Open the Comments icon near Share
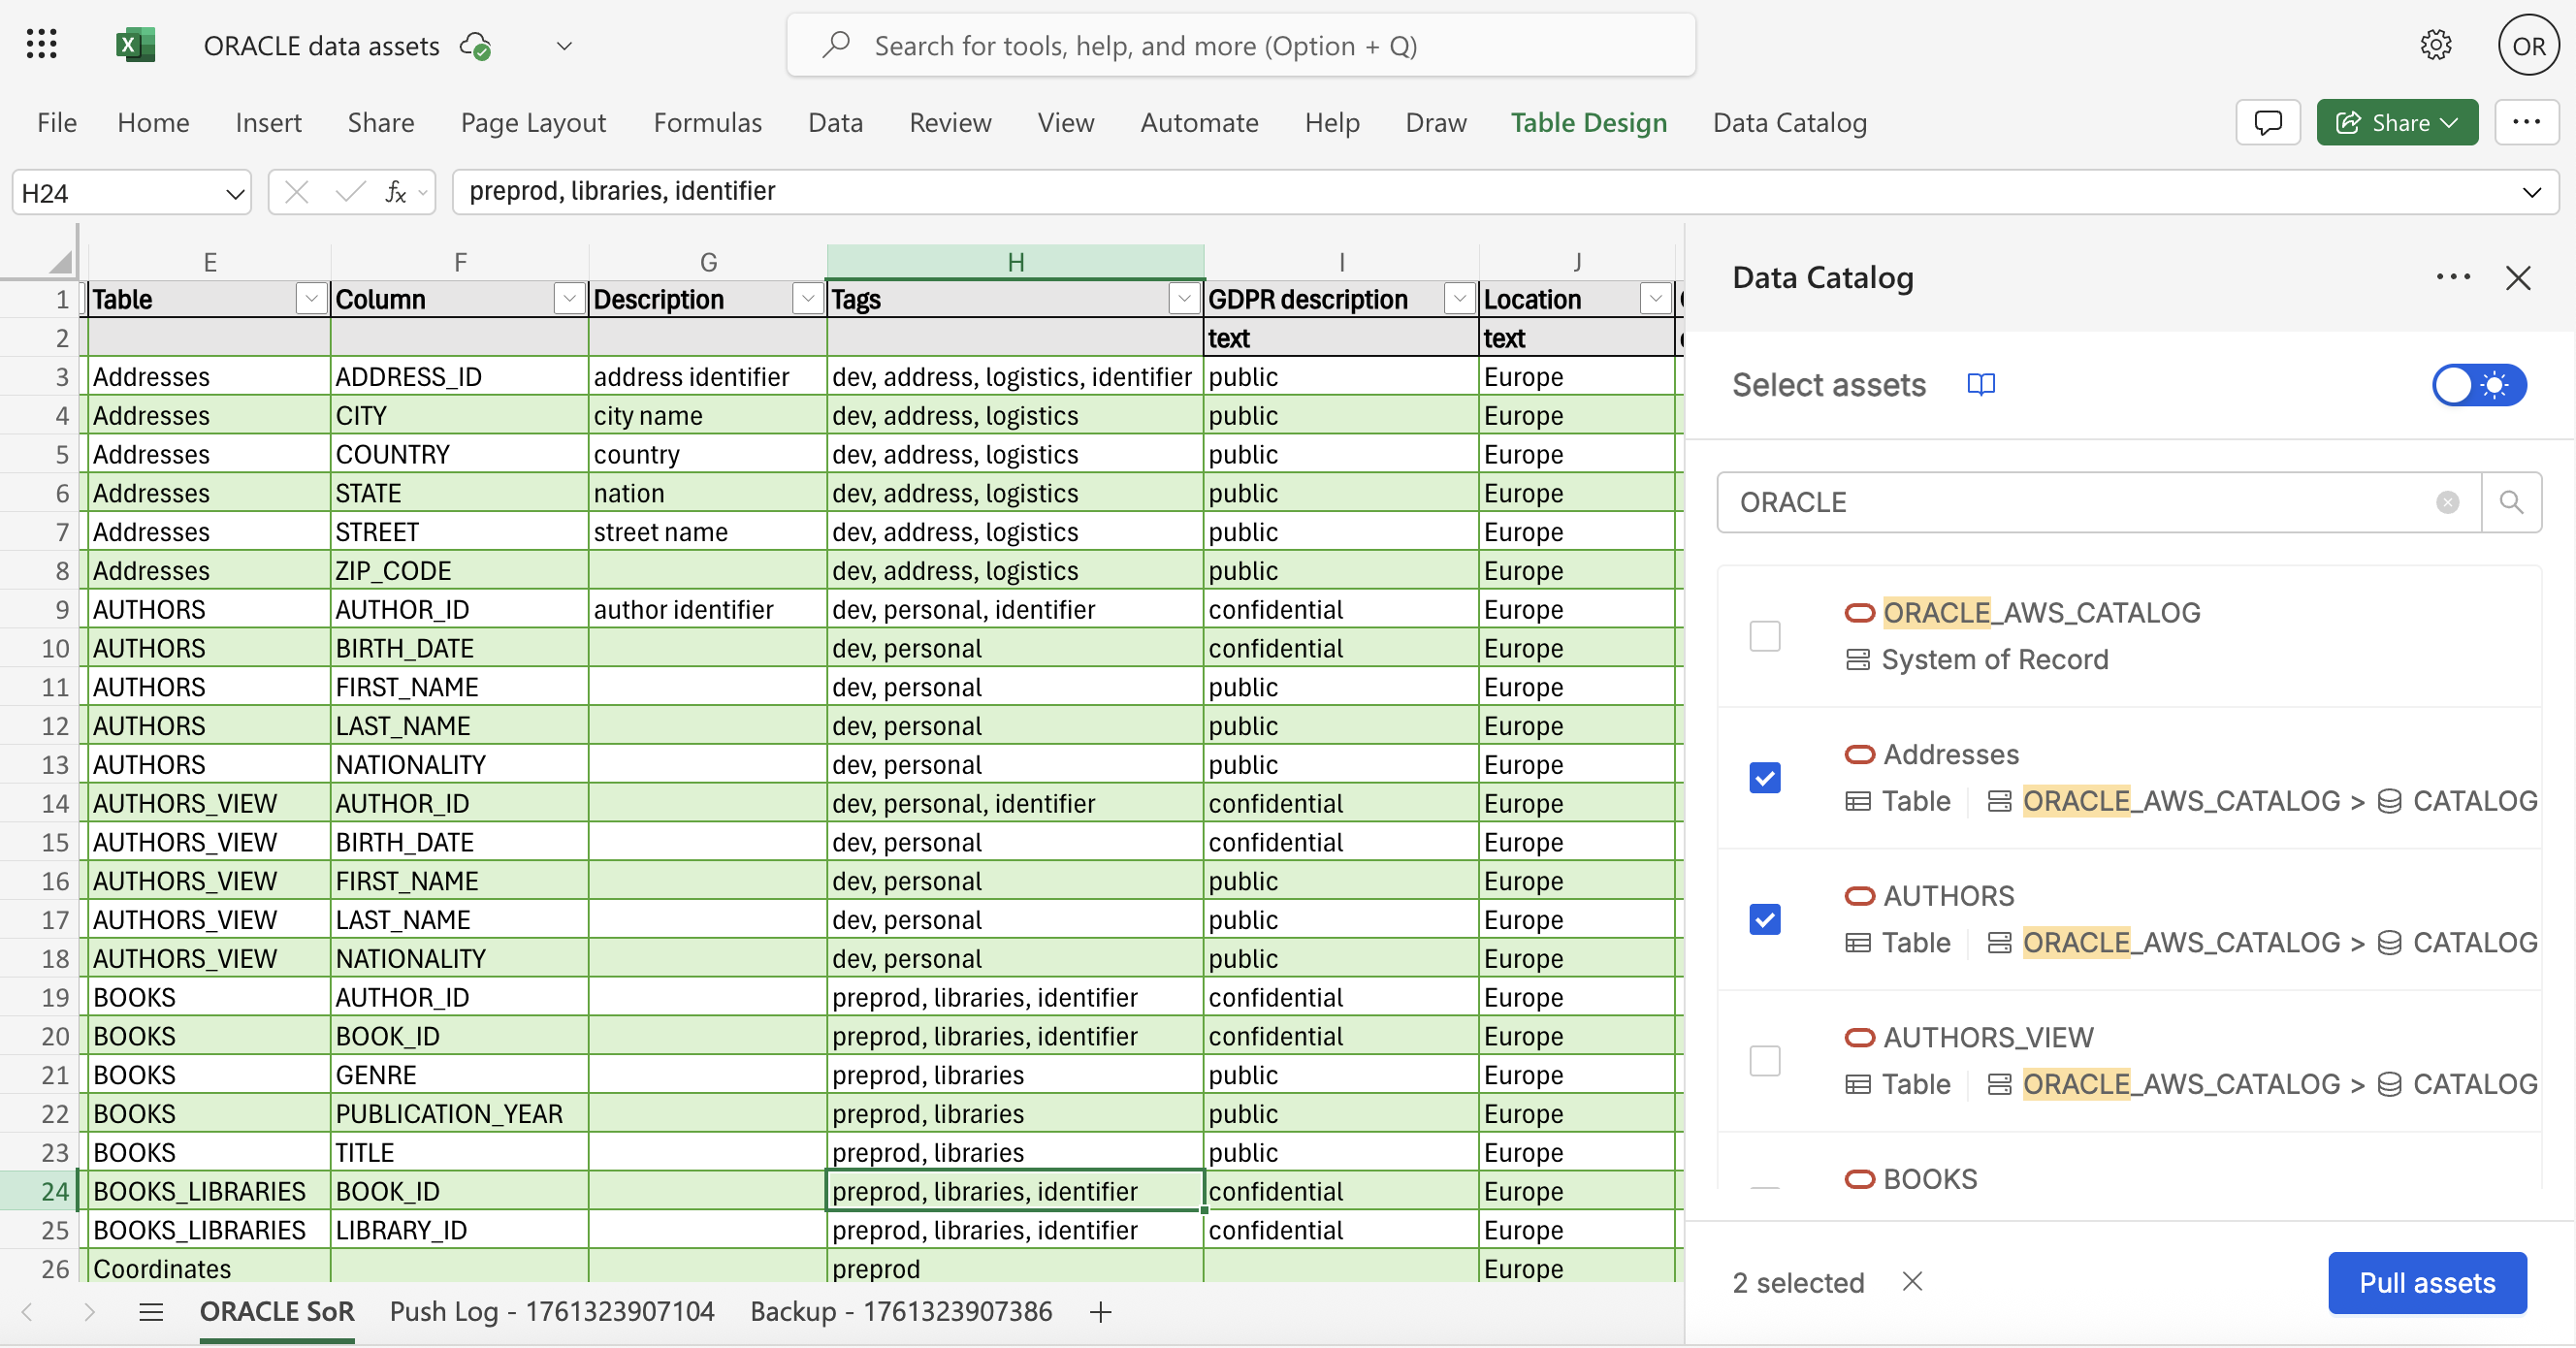The width and height of the screenshot is (2576, 1348). [x=2267, y=122]
